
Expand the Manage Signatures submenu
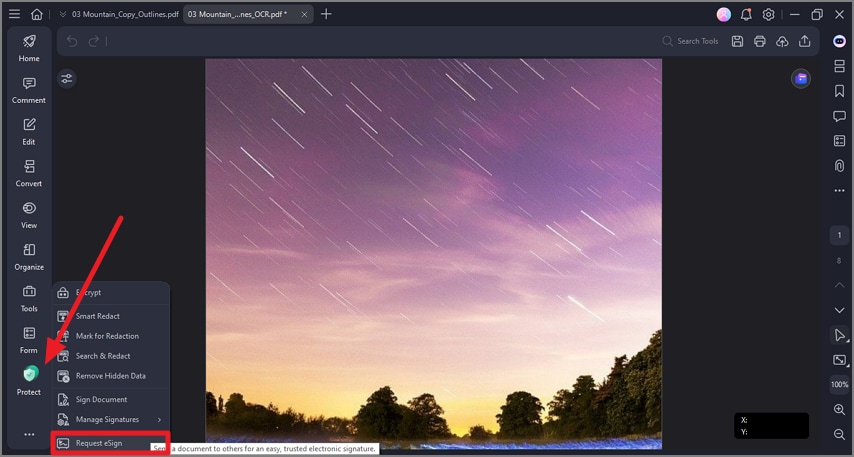[111, 419]
